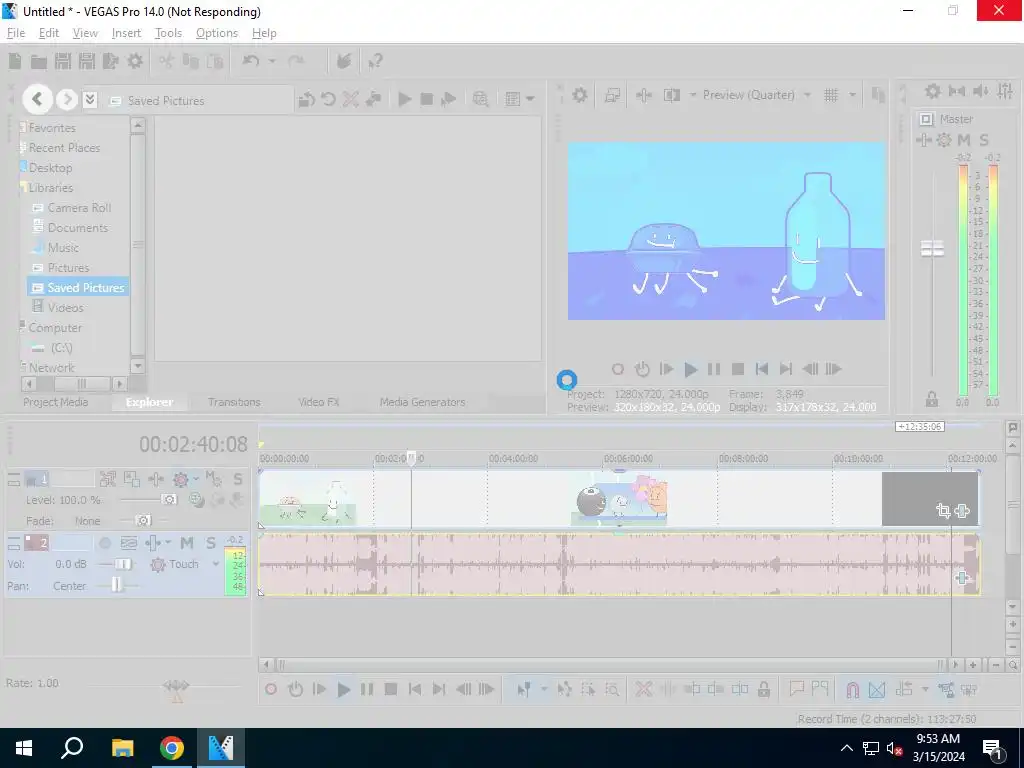This screenshot has height=768, width=1024.
Task: Arm audio track 2 for record
Action: [x=104, y=543]
